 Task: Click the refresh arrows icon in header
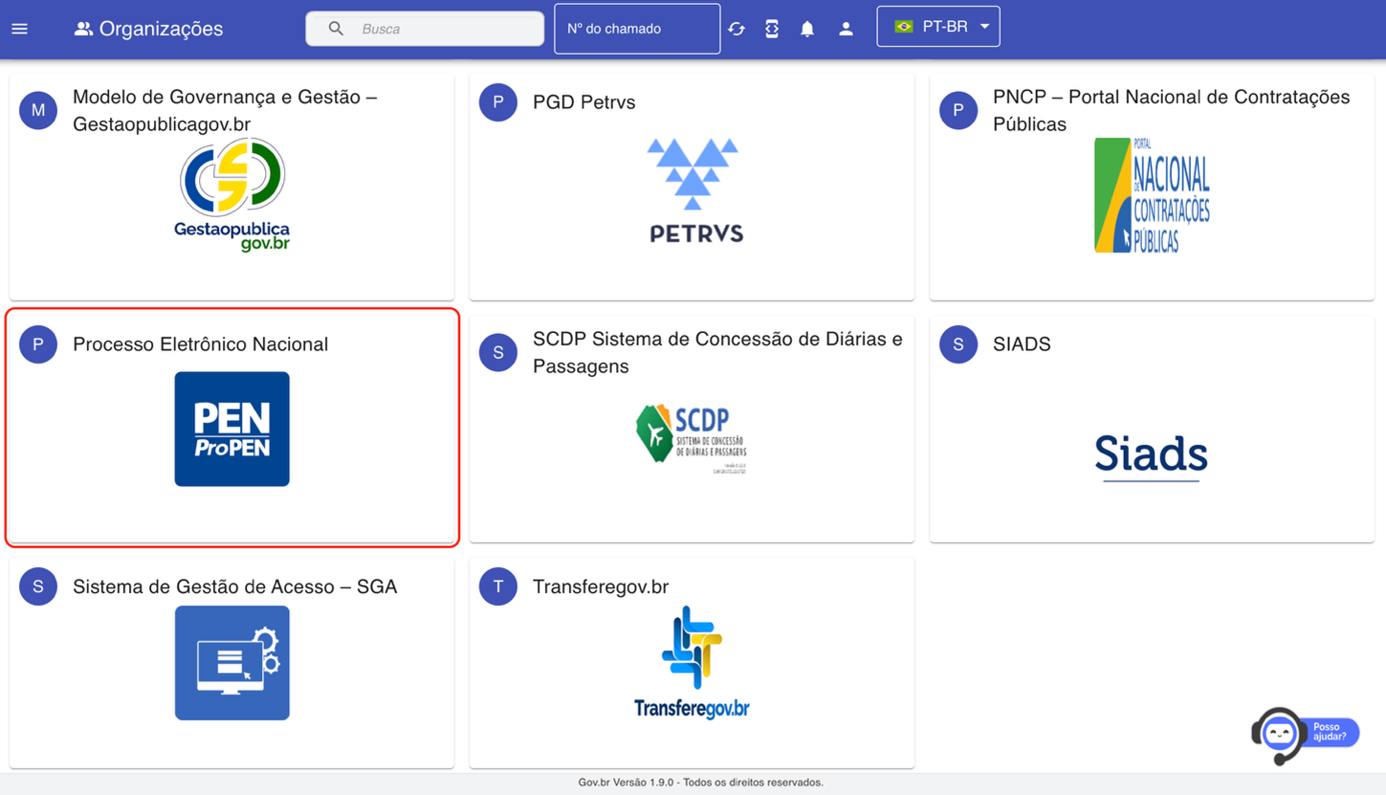click(737, 29)
